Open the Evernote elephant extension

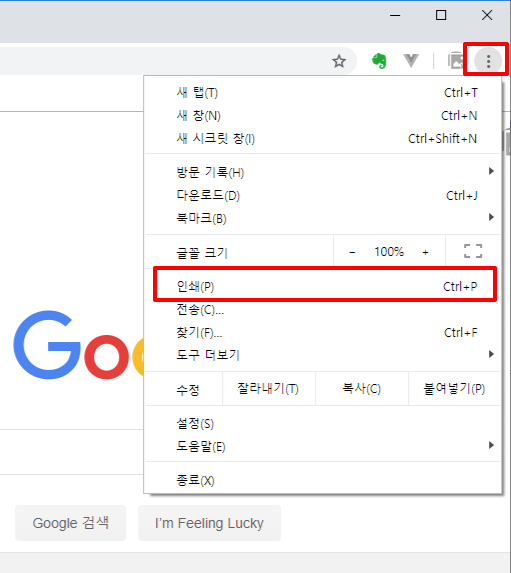click(x=379, y=61)
